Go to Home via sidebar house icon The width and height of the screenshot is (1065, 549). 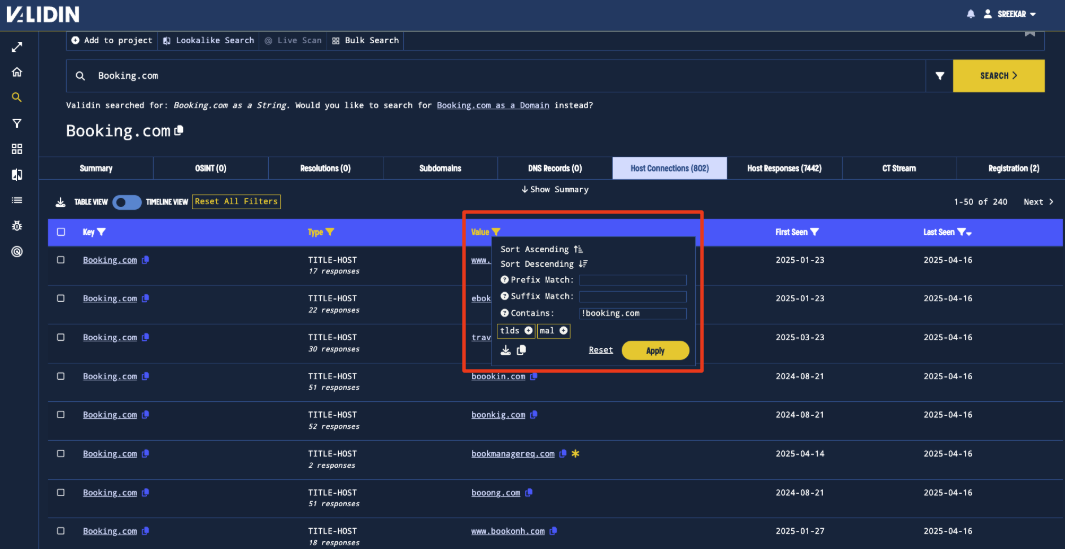click(17, 71)
